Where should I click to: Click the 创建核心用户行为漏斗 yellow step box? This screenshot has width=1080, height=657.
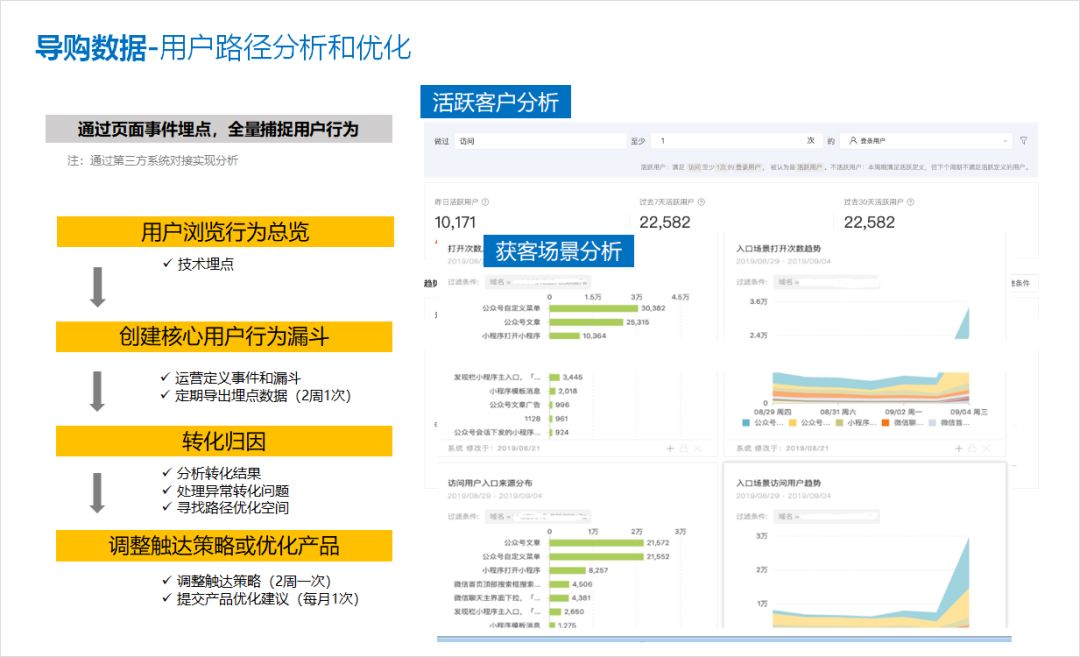pyautogui.click(x=224, y=337)
